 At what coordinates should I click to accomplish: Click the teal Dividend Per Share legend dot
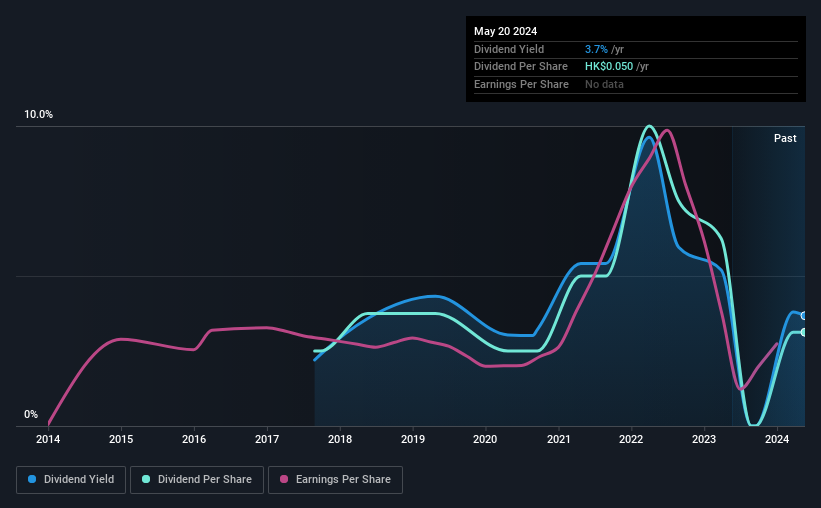(x=146, y=479)
